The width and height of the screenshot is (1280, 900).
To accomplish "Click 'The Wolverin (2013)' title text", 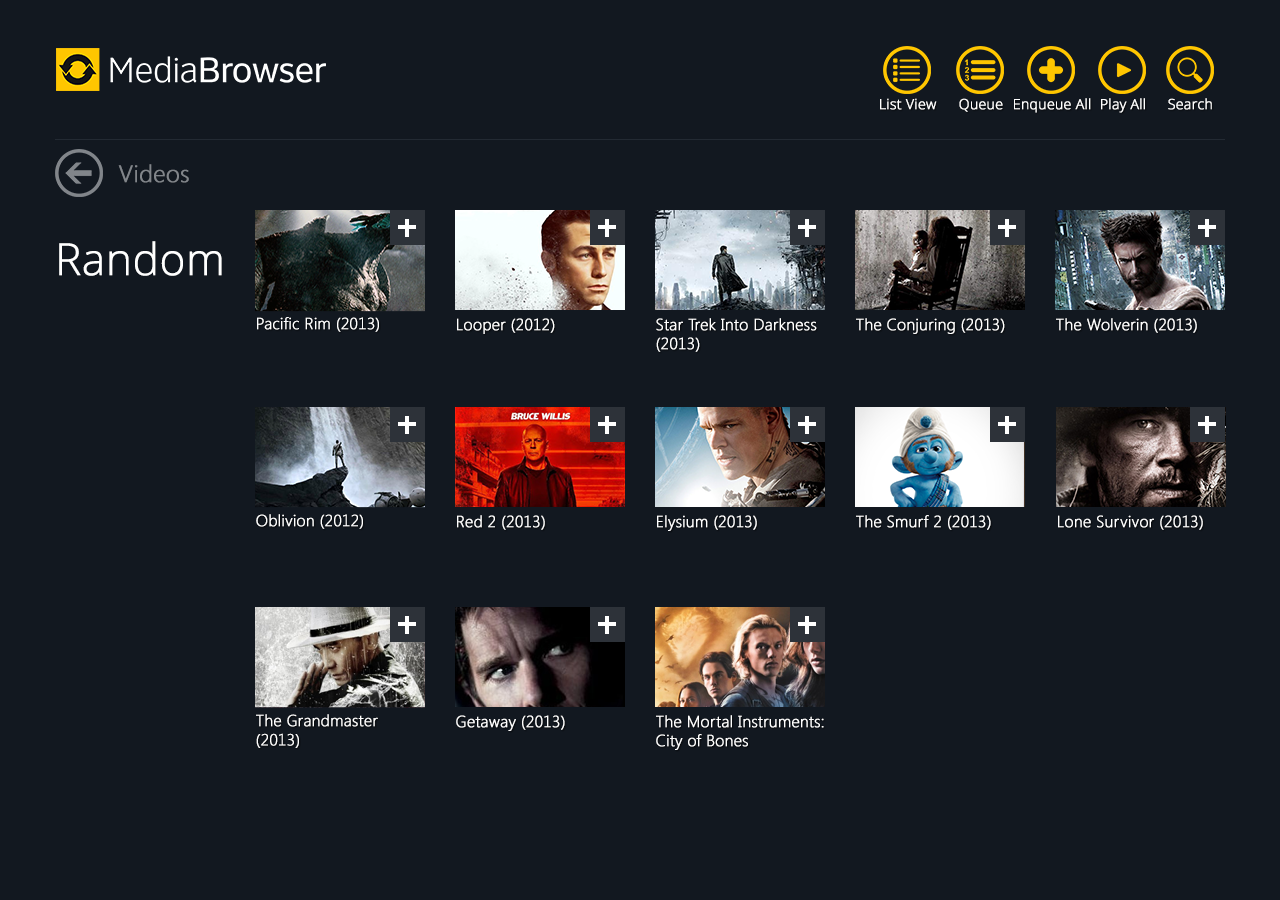I will point(1126,325).
